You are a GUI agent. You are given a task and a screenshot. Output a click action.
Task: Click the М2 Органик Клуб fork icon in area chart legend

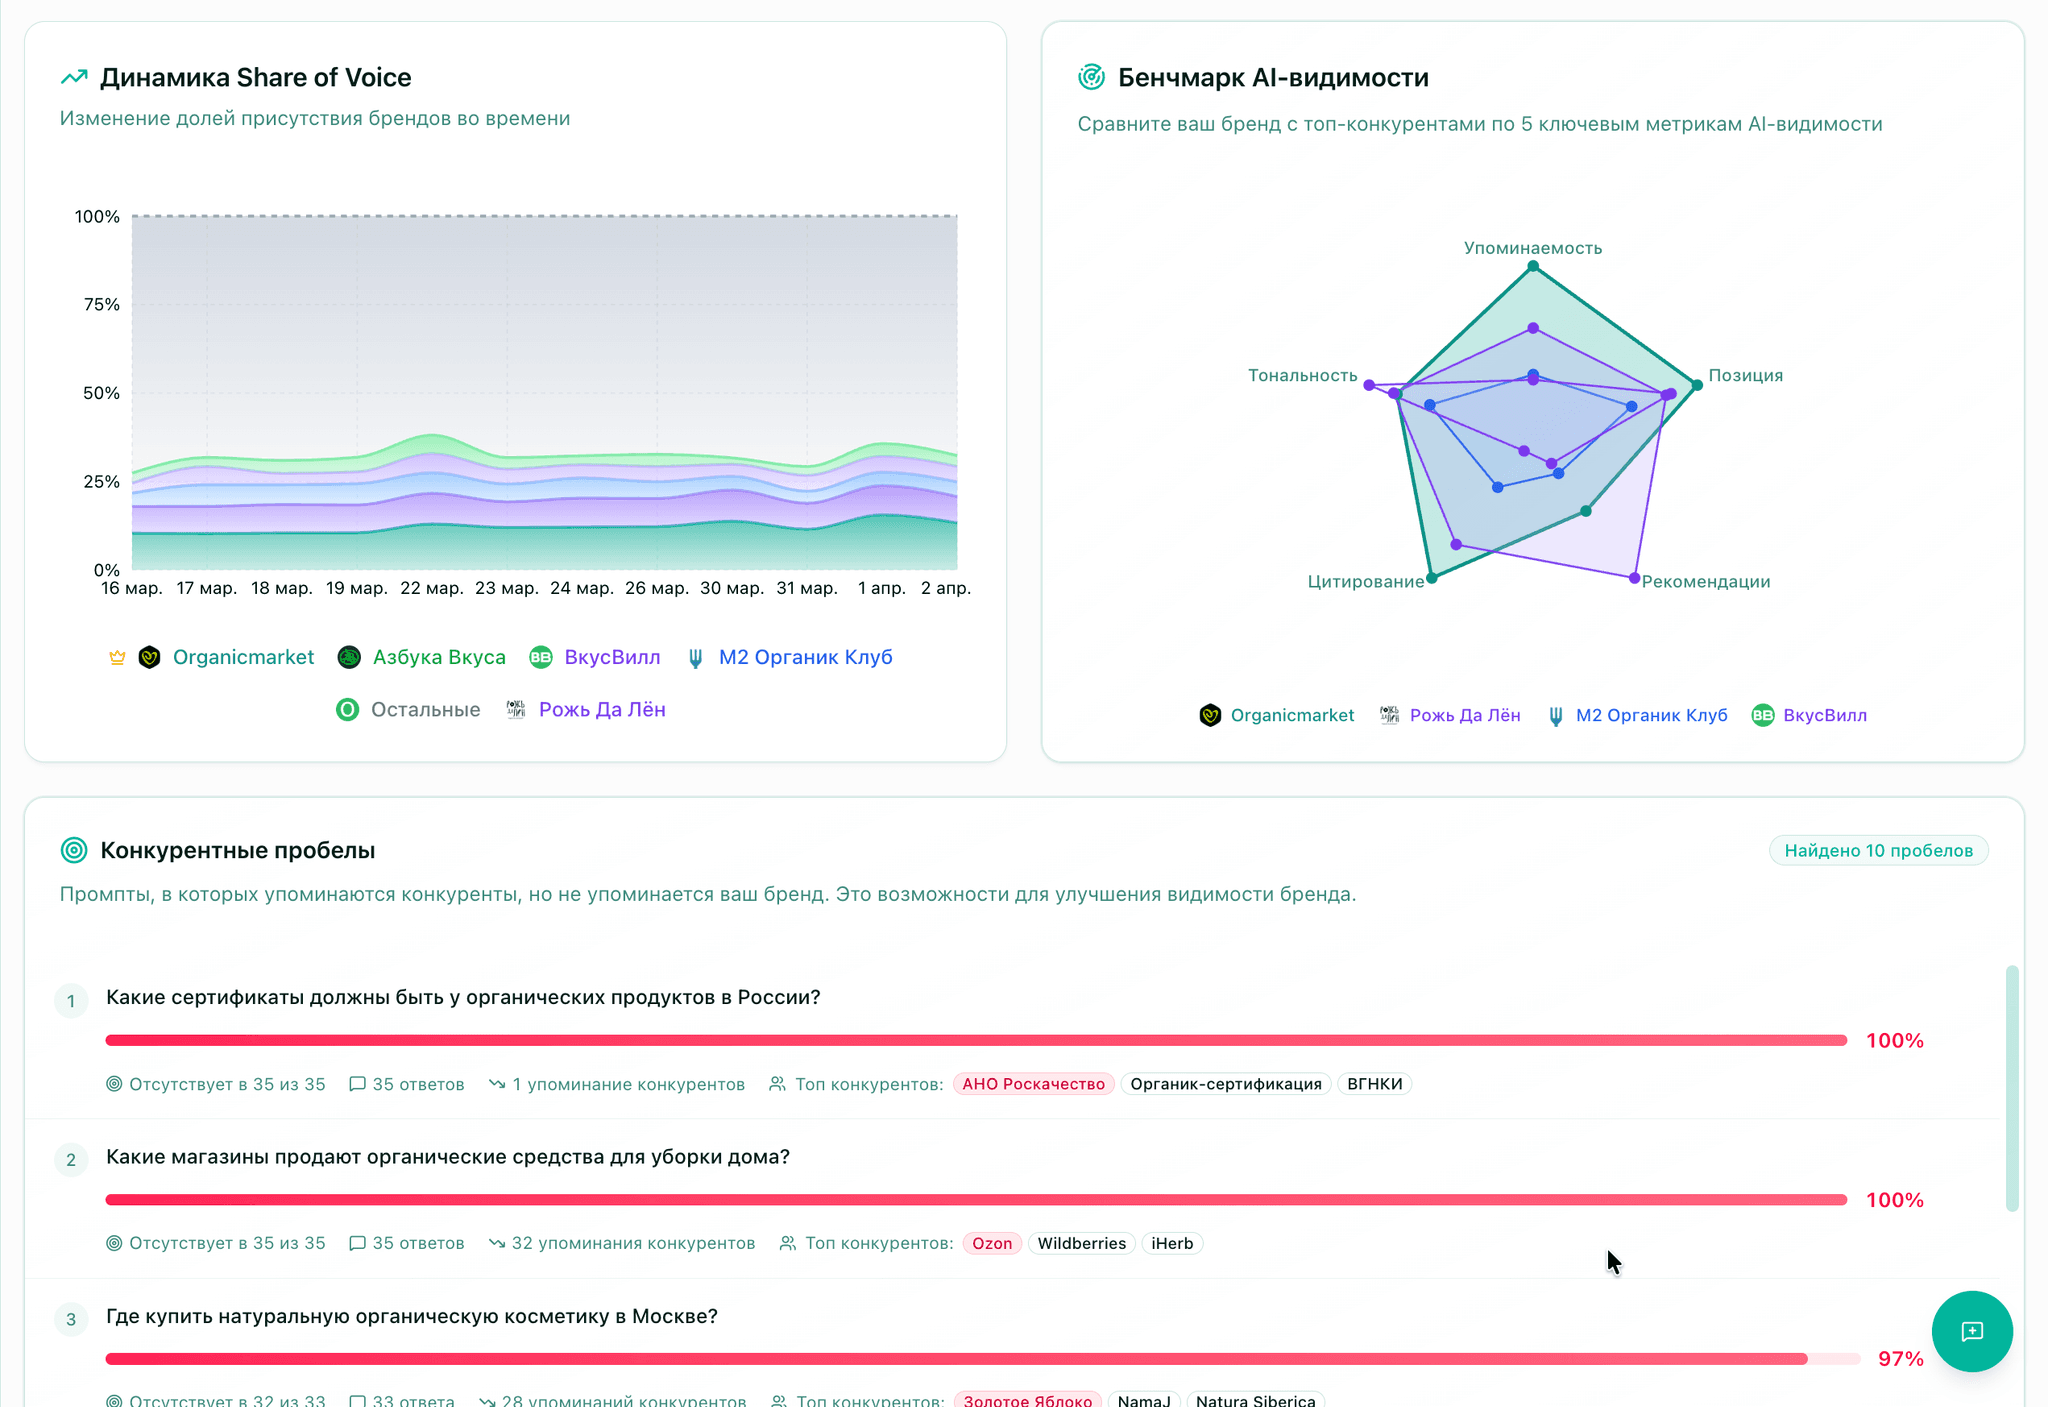(x=696, y=658)
